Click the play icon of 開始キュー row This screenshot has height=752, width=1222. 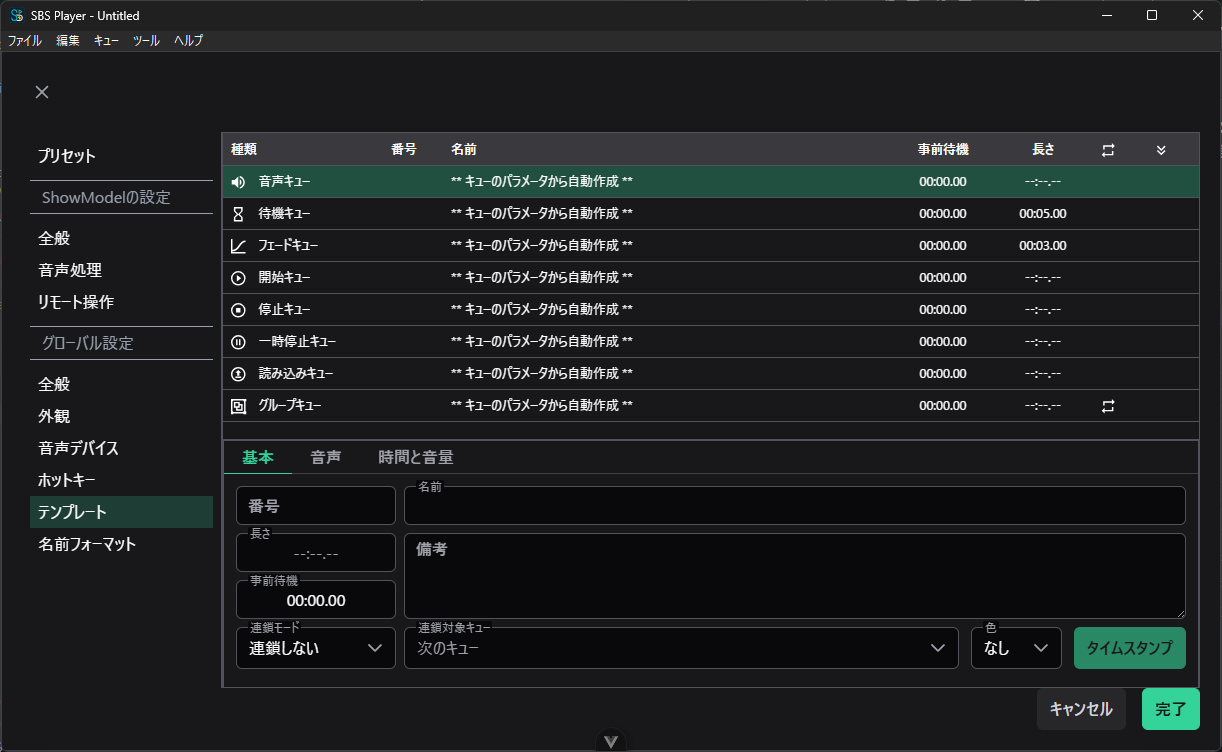(x=238, y=278)
